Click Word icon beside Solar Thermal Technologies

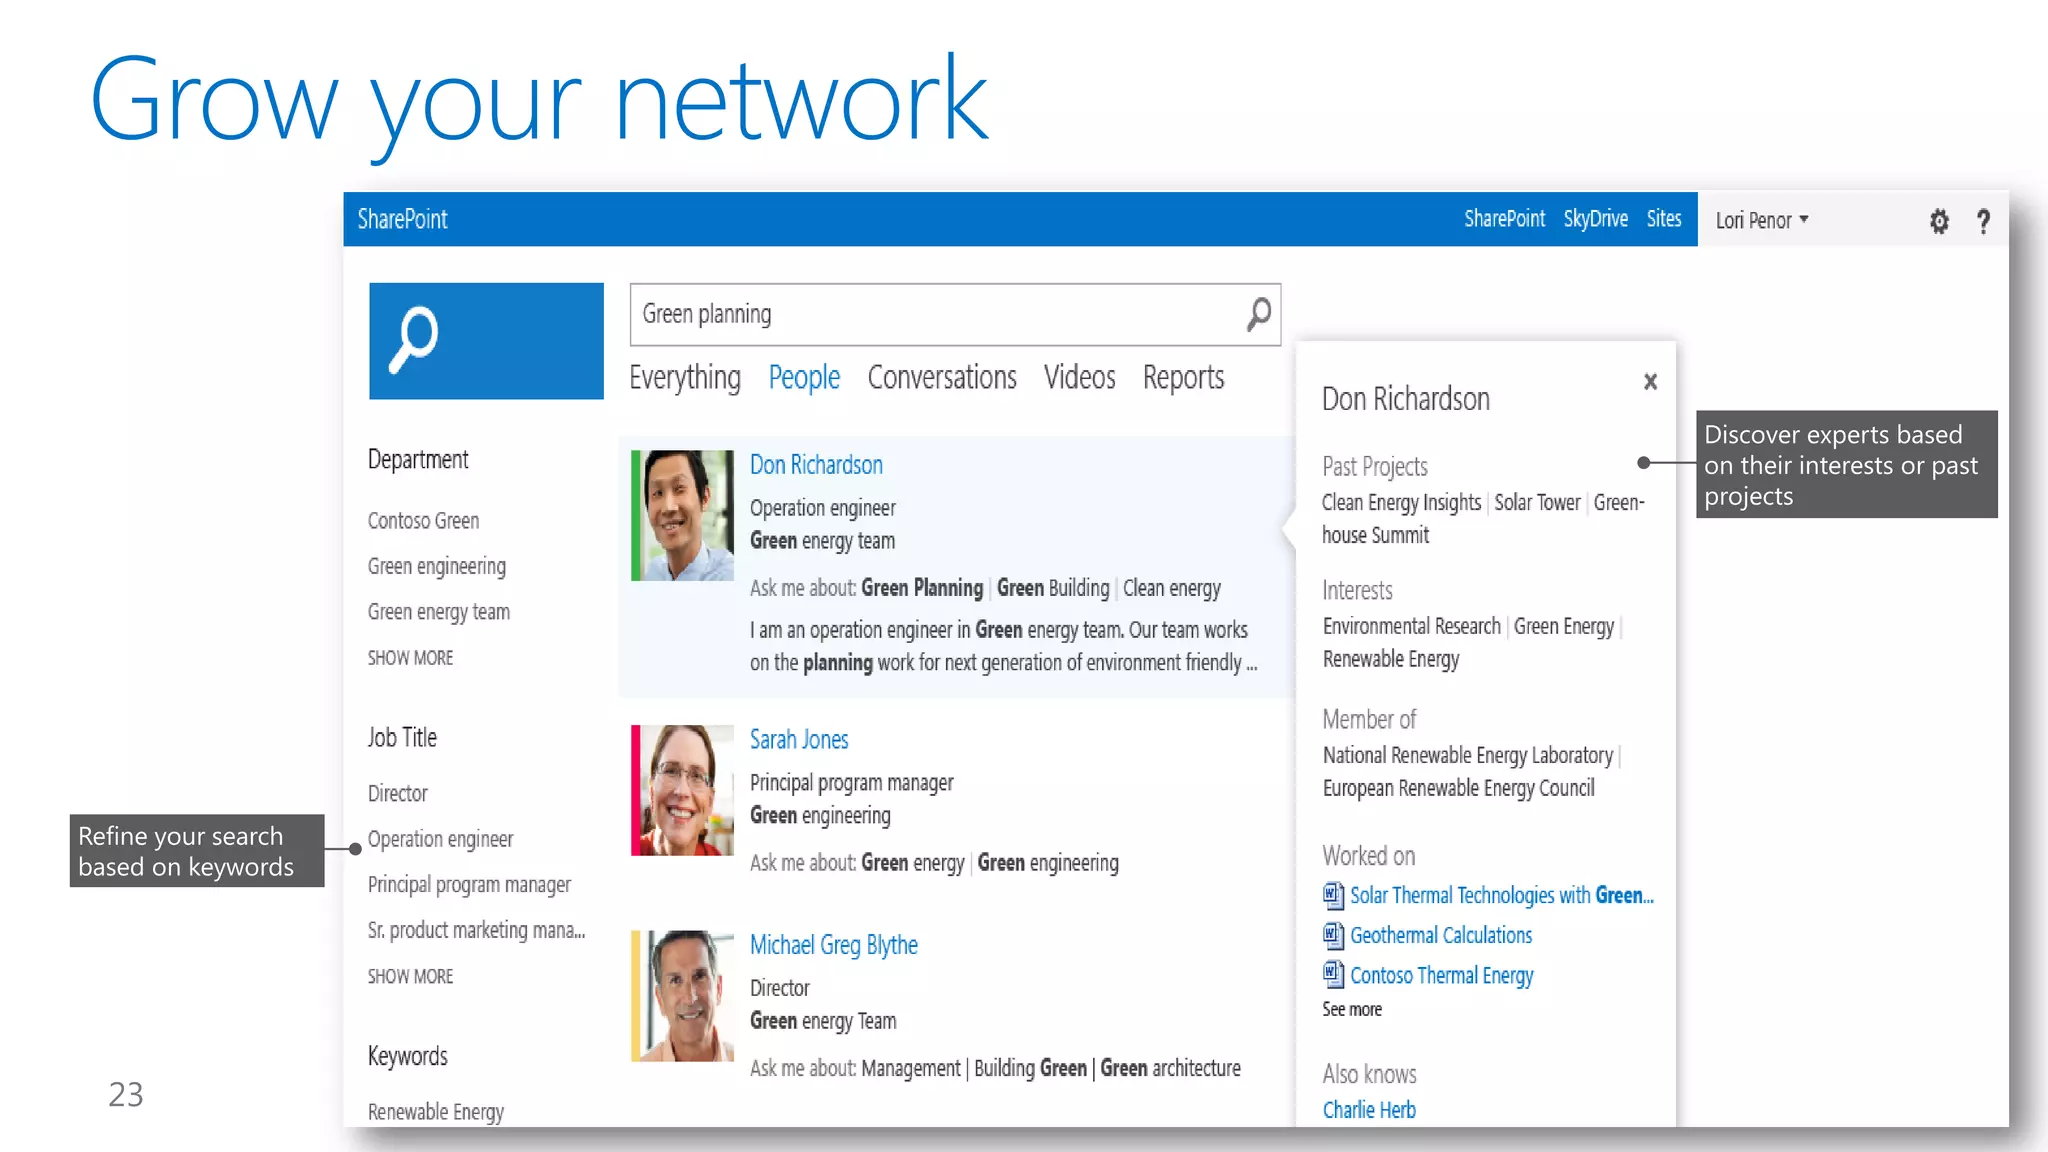[x=1333, y=895]
